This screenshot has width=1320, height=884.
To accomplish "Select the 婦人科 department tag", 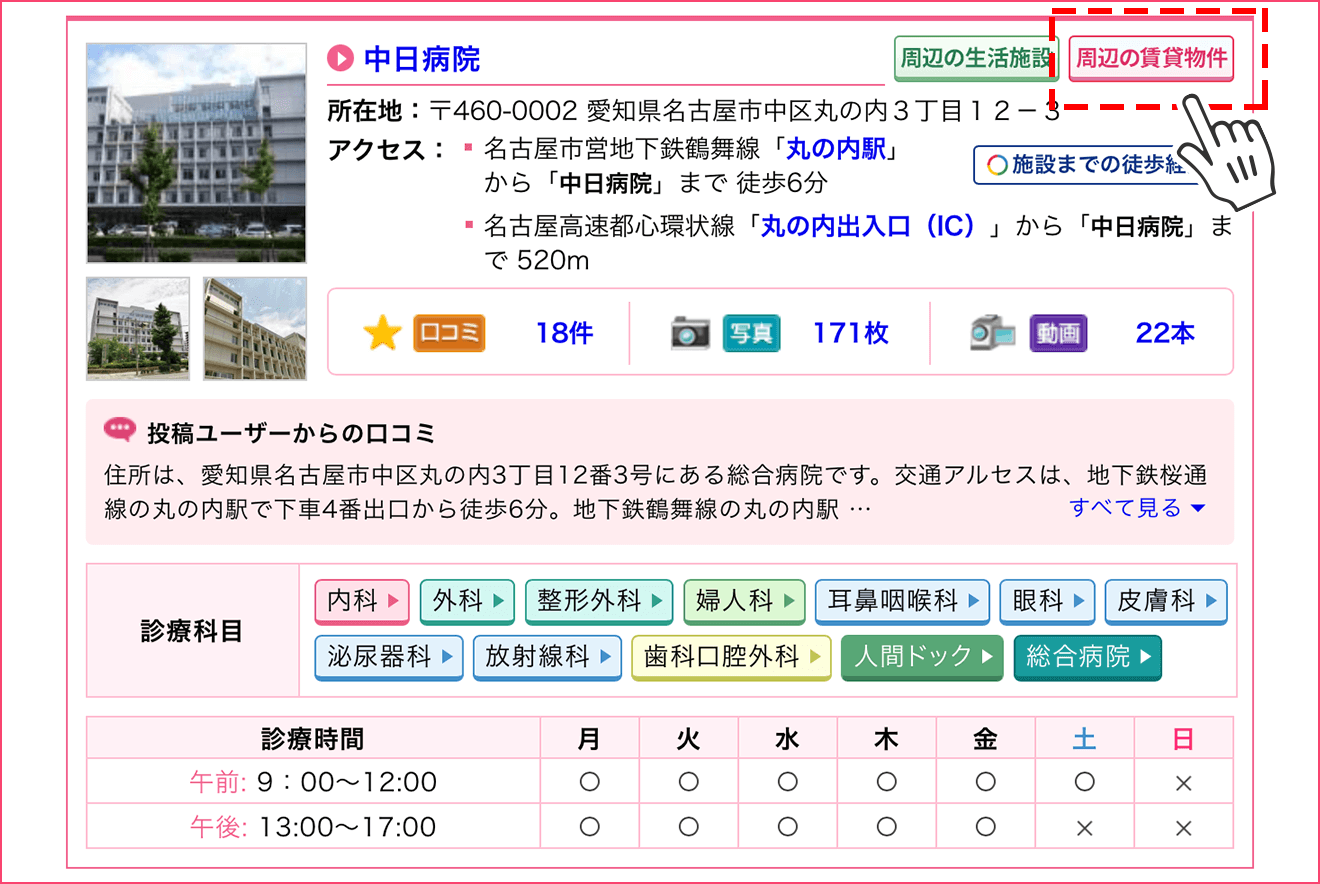I will [744, 602].
